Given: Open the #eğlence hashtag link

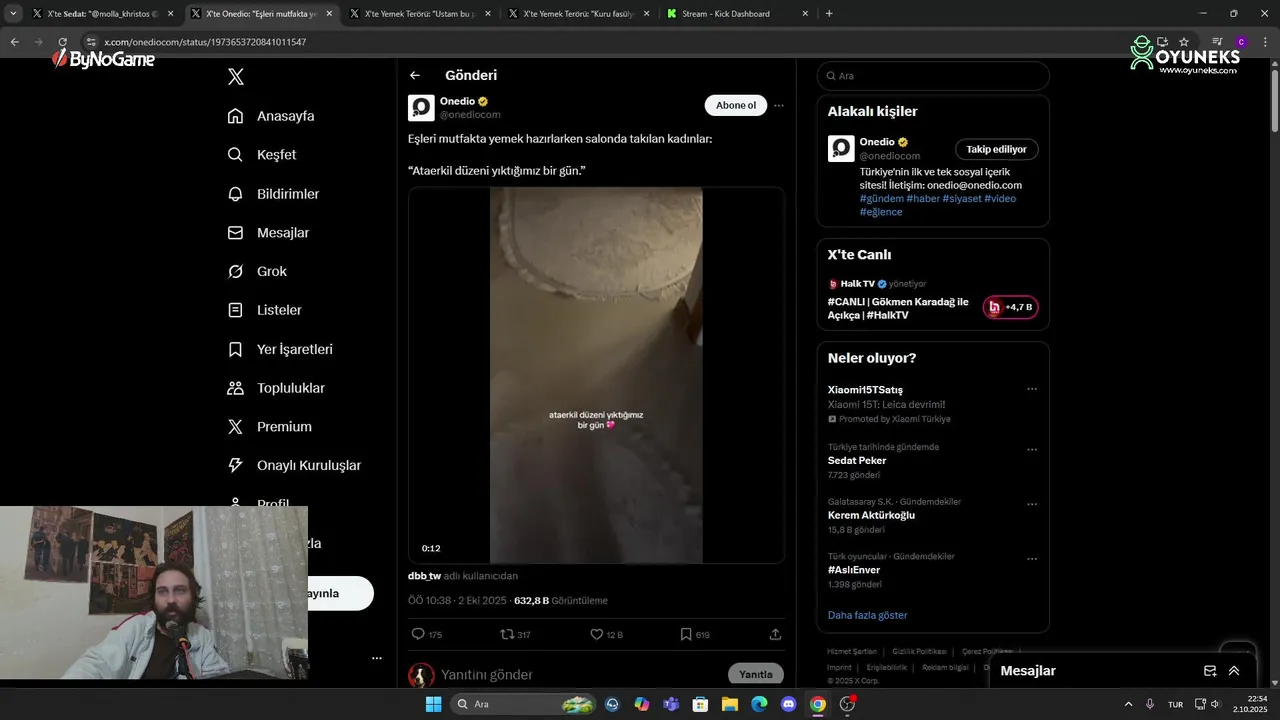Looking at the screenshot, I should (881, 211).
